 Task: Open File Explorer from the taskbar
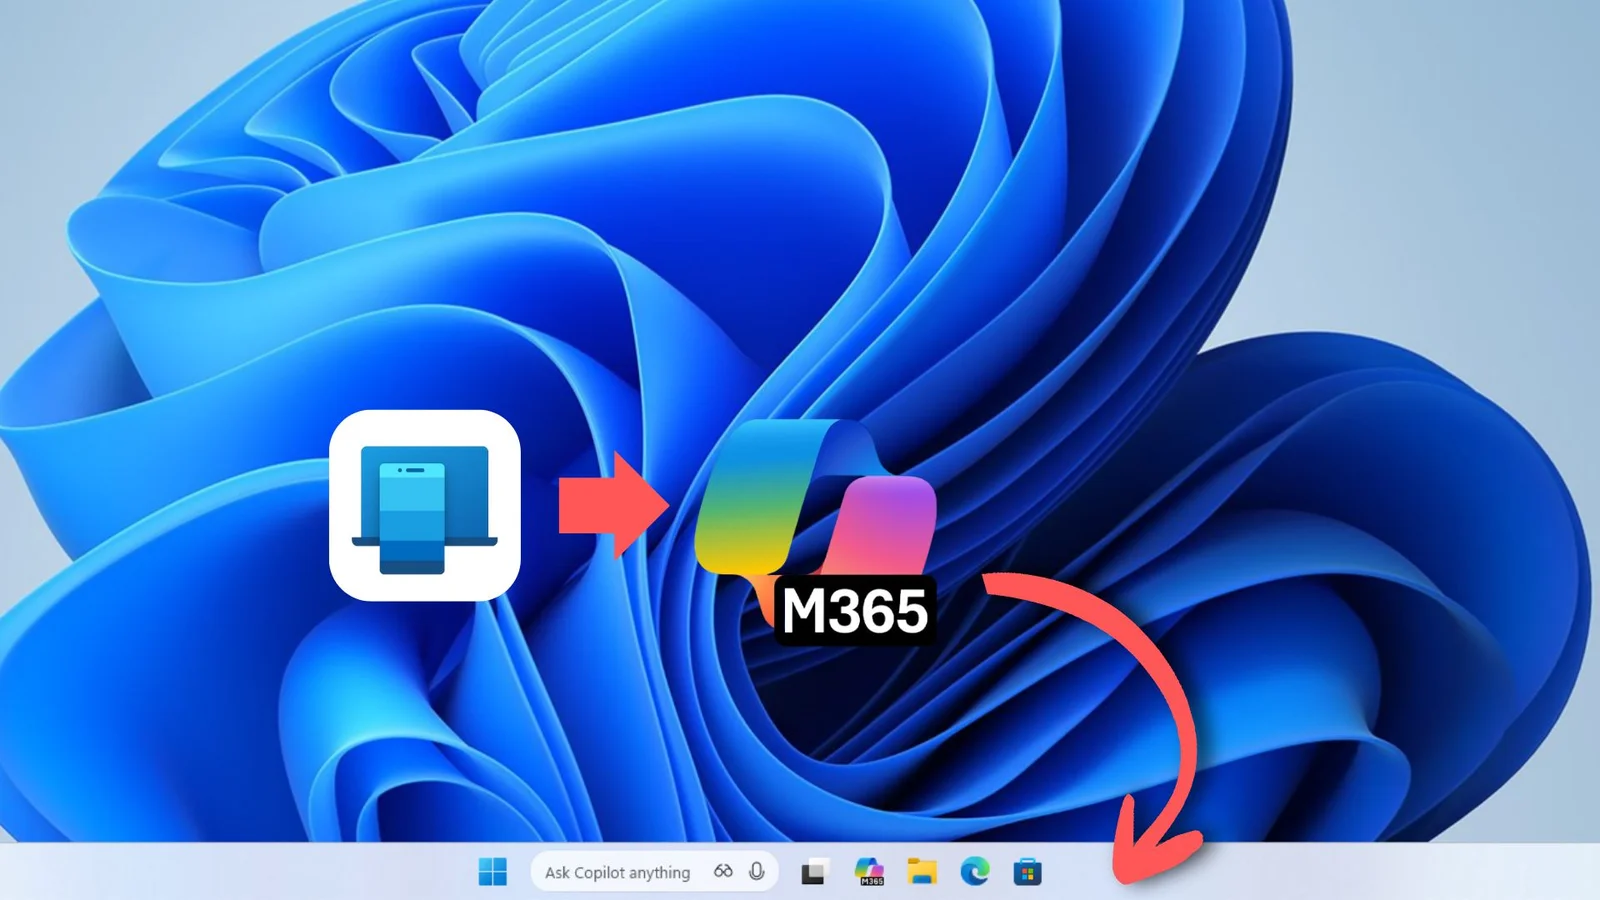[x=921, y=872]
